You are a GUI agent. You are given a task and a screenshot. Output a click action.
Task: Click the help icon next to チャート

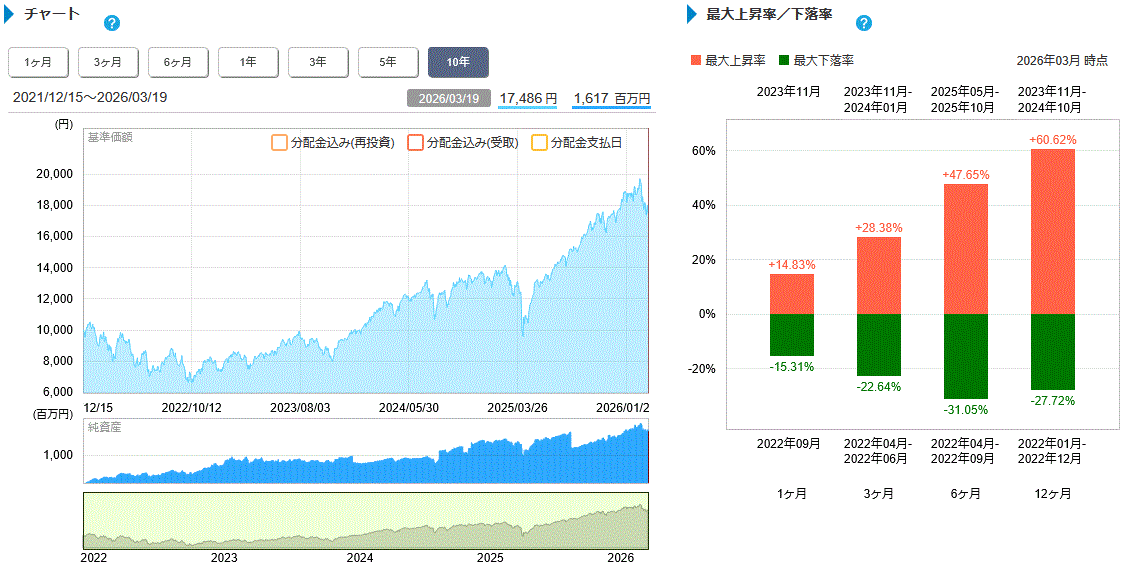tap(112, 23)
